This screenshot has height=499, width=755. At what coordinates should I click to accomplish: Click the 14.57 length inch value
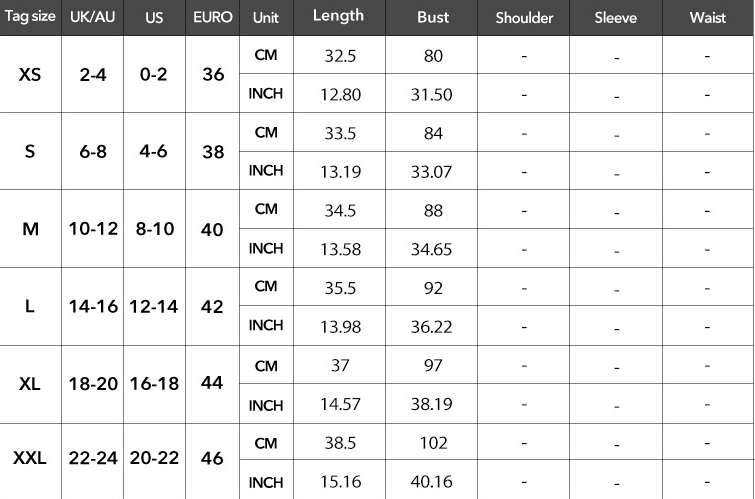(341, 404)
